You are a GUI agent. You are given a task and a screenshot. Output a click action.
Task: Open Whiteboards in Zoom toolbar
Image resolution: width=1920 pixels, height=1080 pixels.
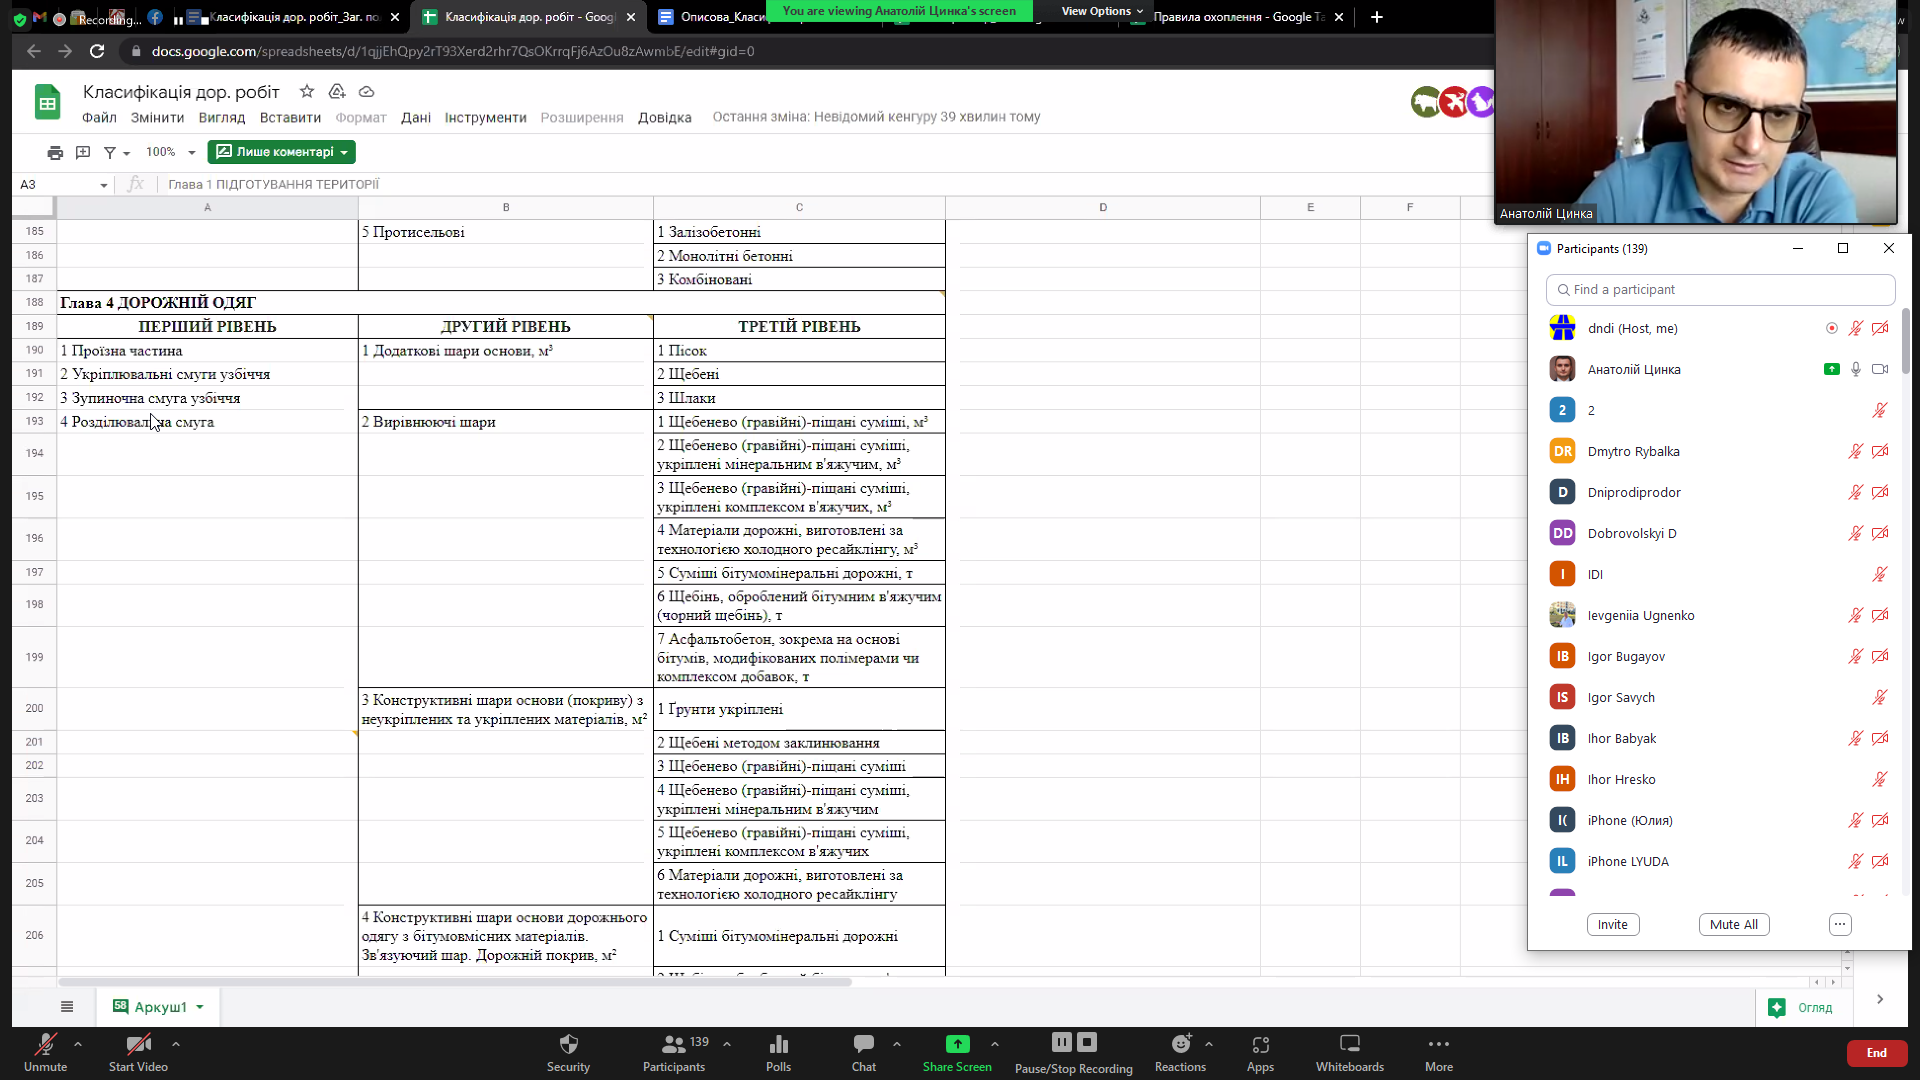pos(1349,1052)
